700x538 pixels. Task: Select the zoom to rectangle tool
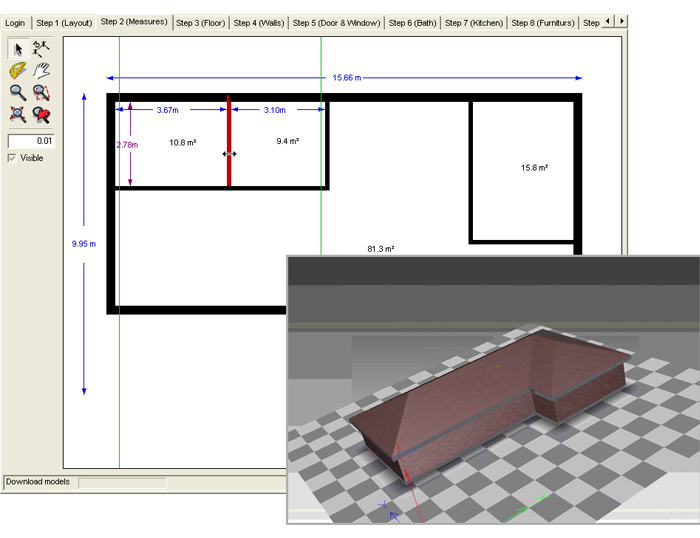point(41,92)
